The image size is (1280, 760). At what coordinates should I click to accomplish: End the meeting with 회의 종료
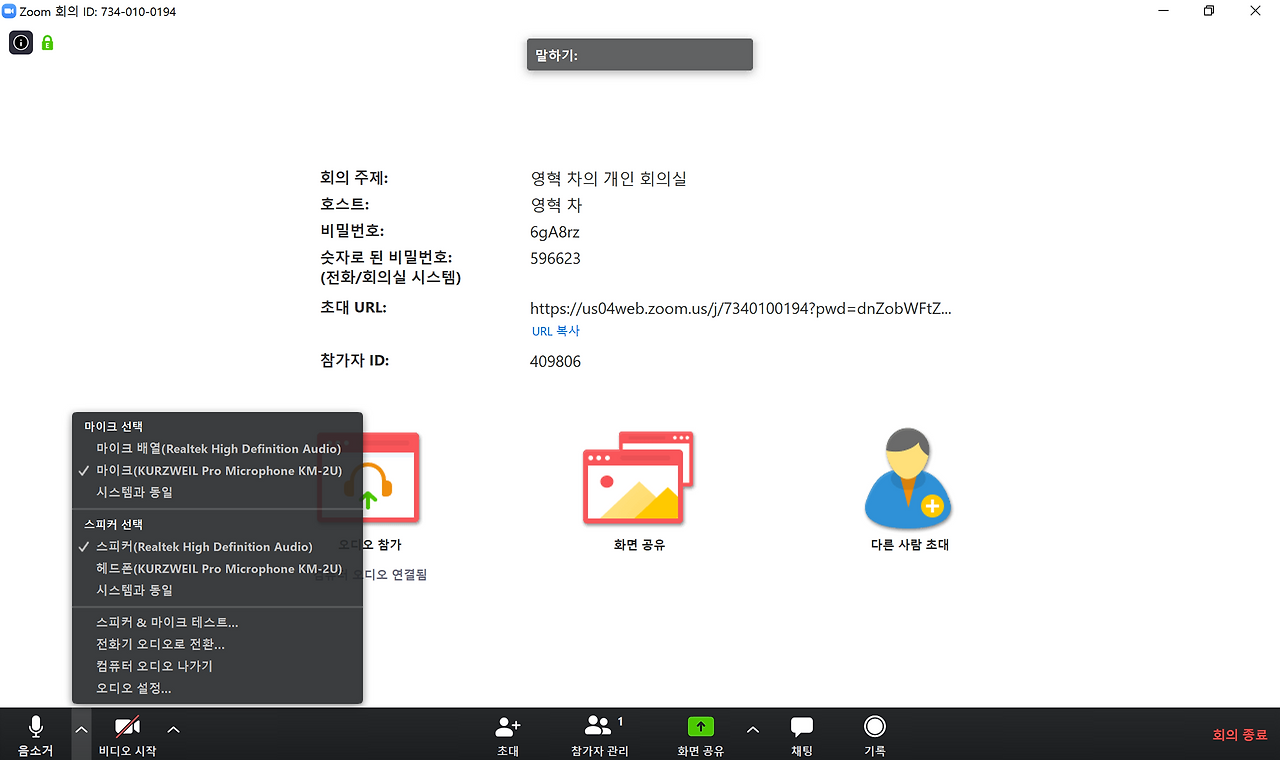point(1239,735)
